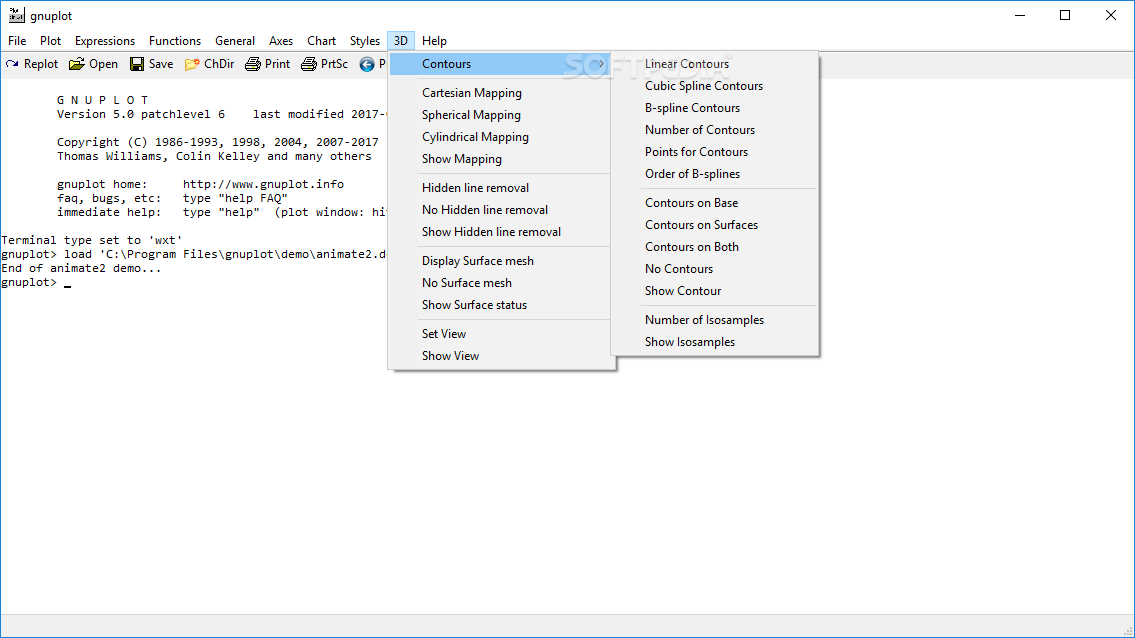Click the ChDir folder icon
The height and width of the screenshot is (638, 1135).
click(x=192, y=64)
